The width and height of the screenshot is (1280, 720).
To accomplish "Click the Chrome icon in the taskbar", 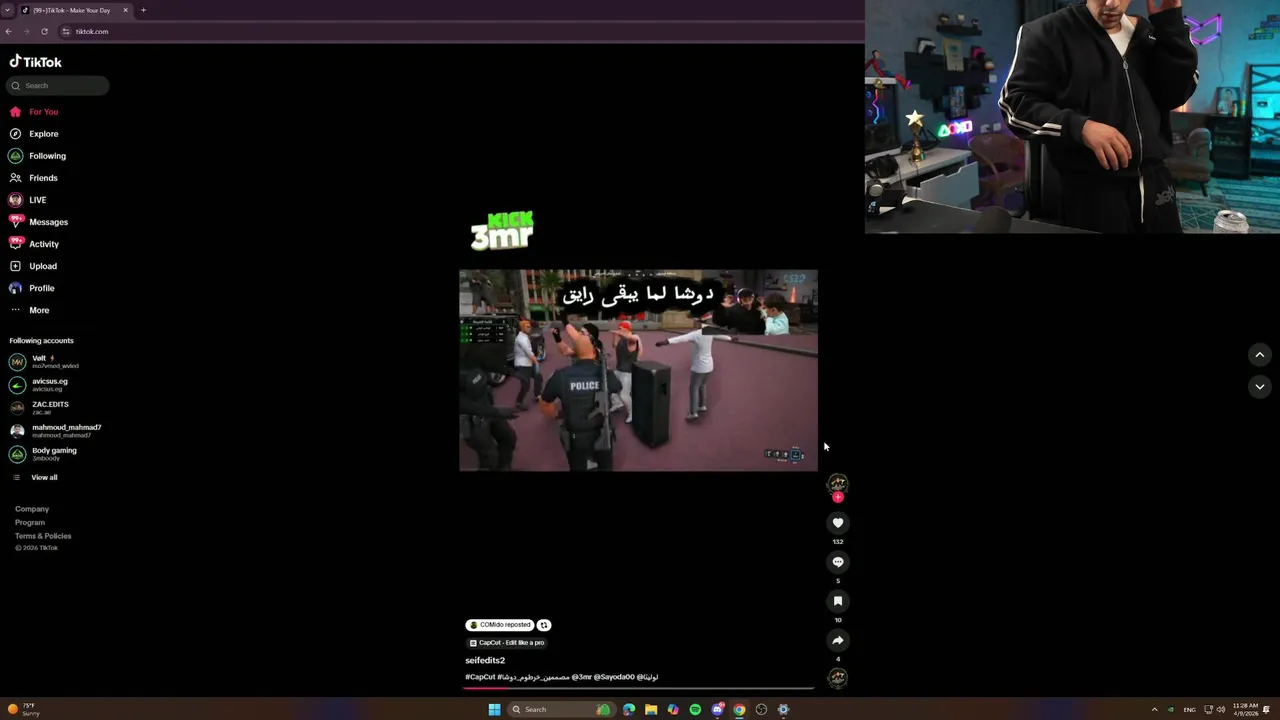I will pos(739,710).
